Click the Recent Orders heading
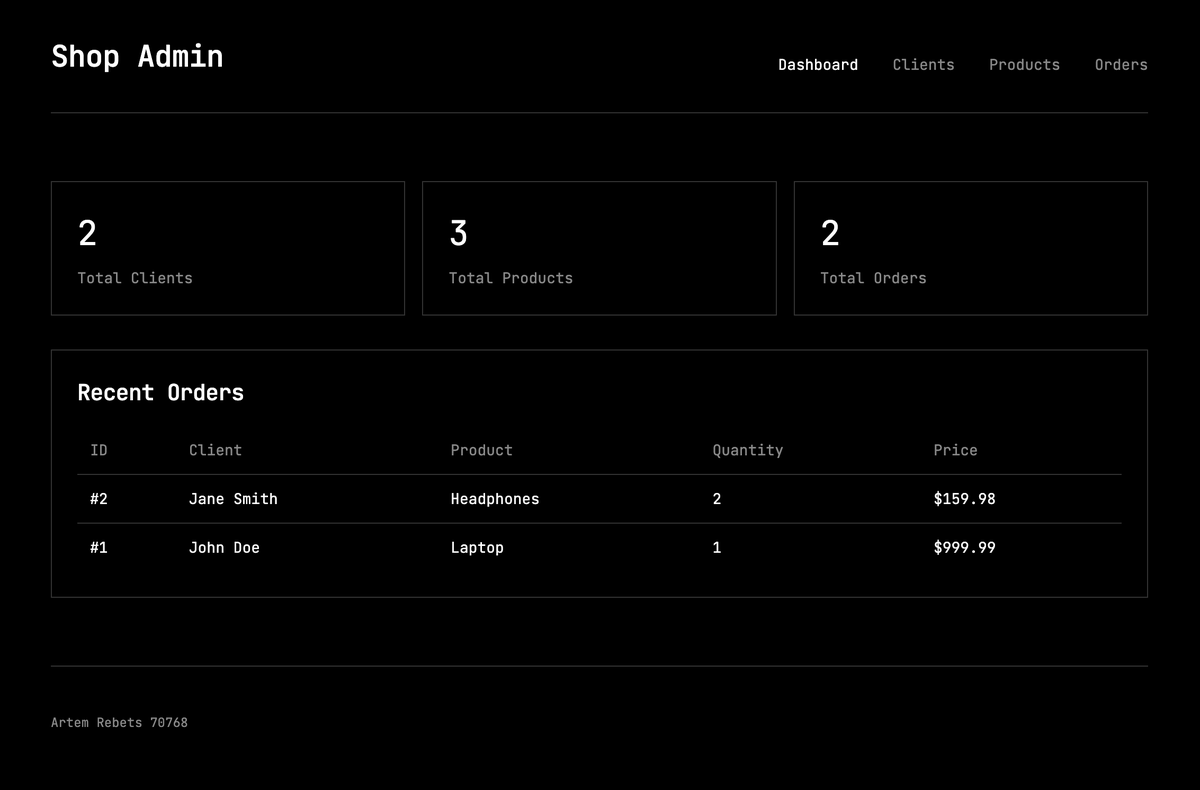The width and height of the screenshot is (1200, 790). pyautogui.click(x=161, y=393)
